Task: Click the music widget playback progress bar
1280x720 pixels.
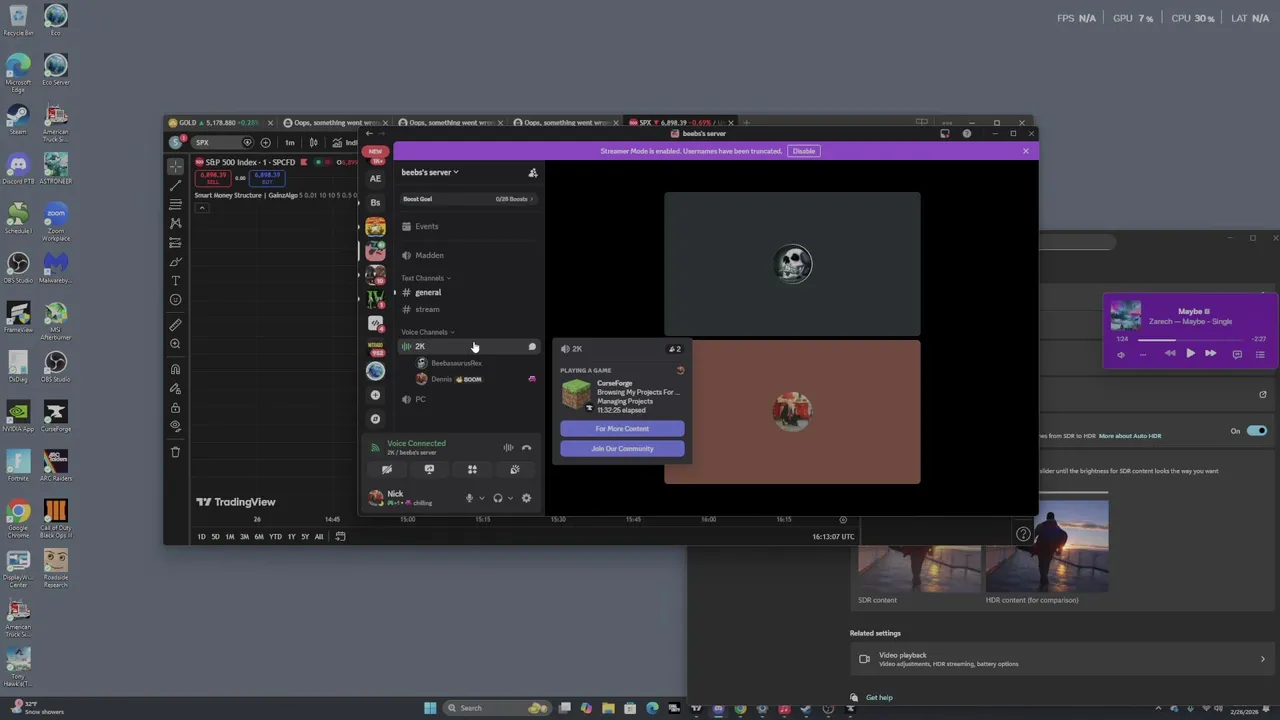Action: (x=1189, y=339)
